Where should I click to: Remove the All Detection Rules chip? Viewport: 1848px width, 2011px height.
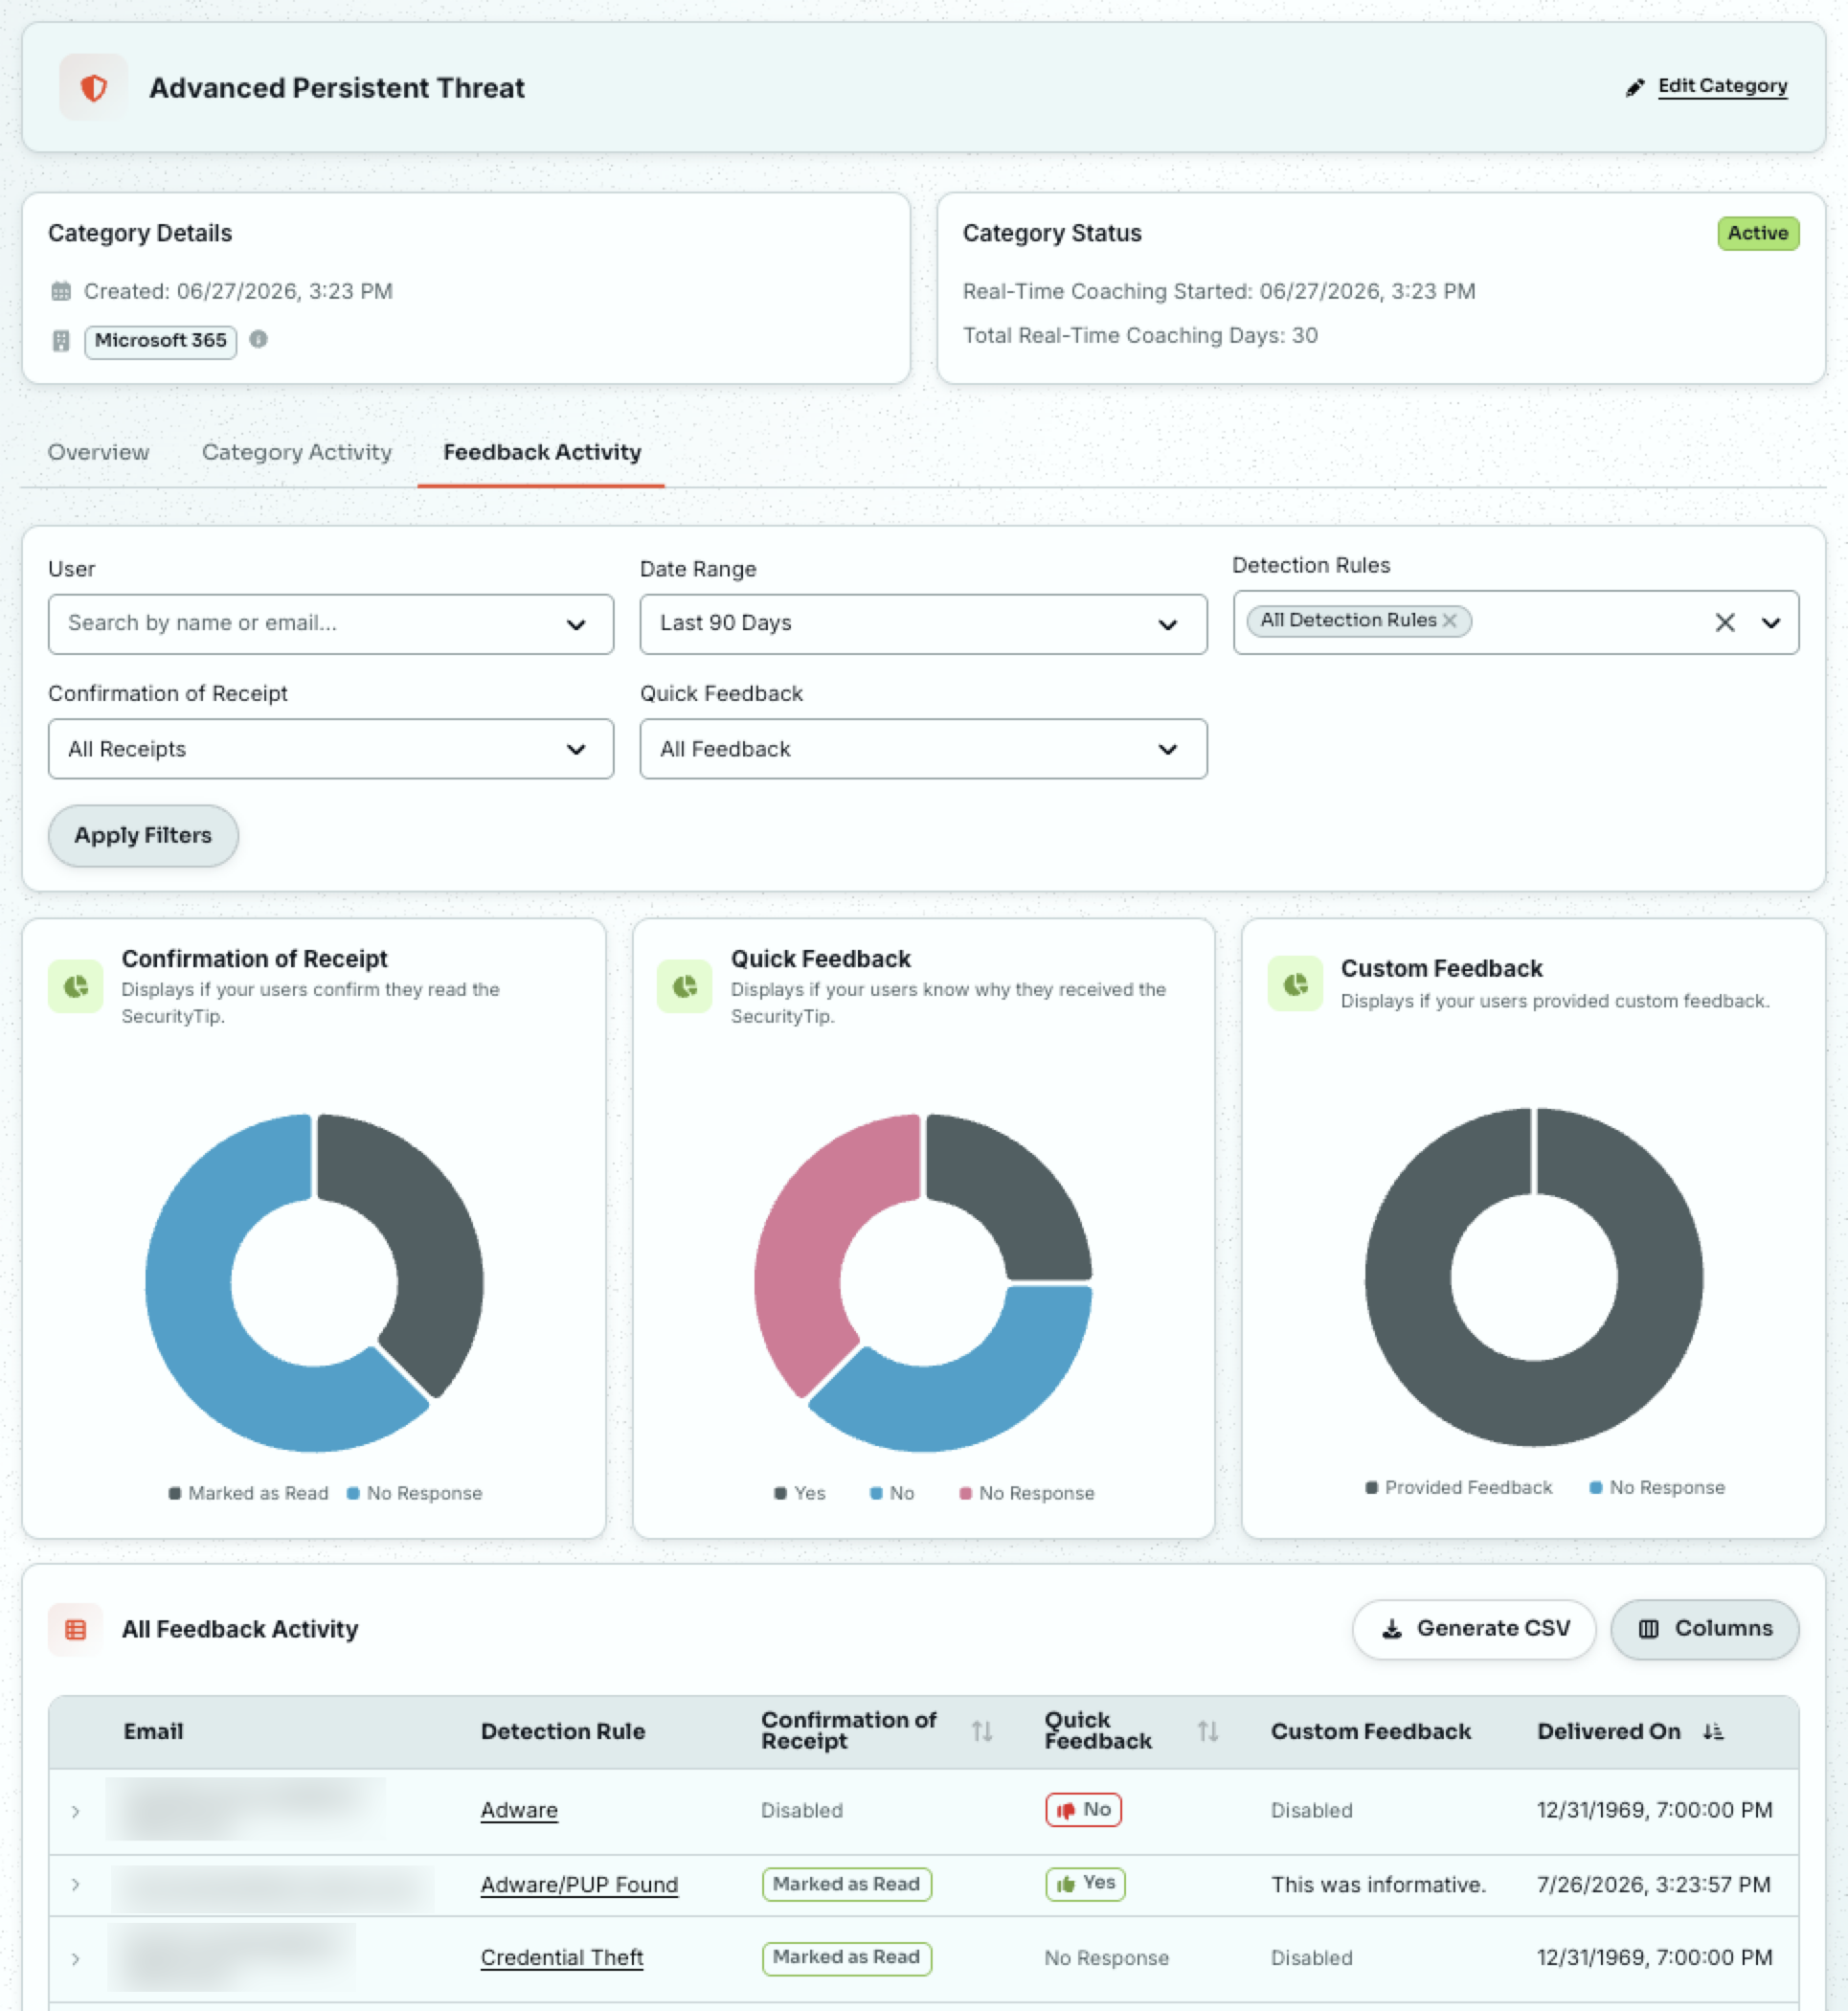1449,620
